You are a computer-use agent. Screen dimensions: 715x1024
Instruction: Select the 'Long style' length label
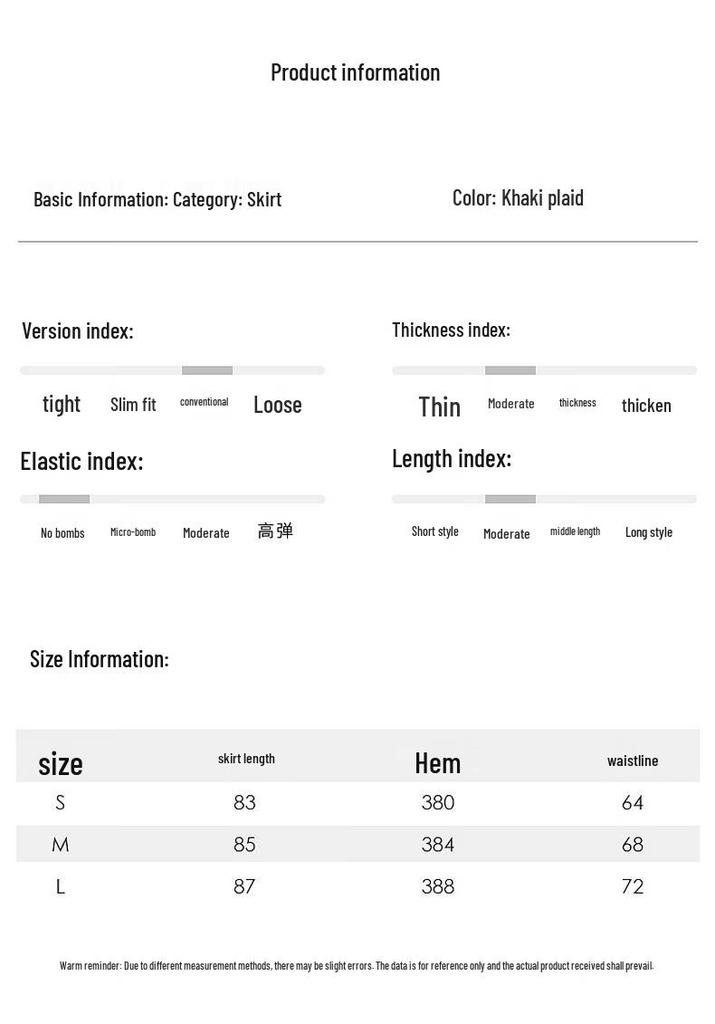pos(648,532)
